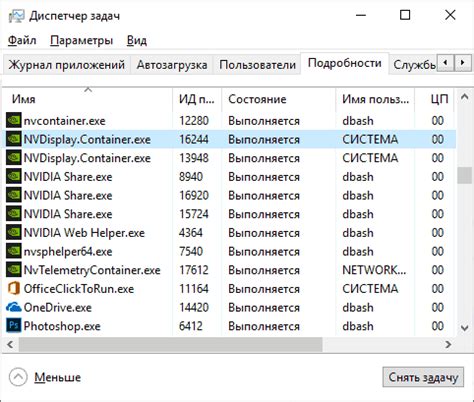This screenshot has height=402, width=474.
Task: Click Выполняется status in Photoshop.exe row
Action: tap(264, 326)
